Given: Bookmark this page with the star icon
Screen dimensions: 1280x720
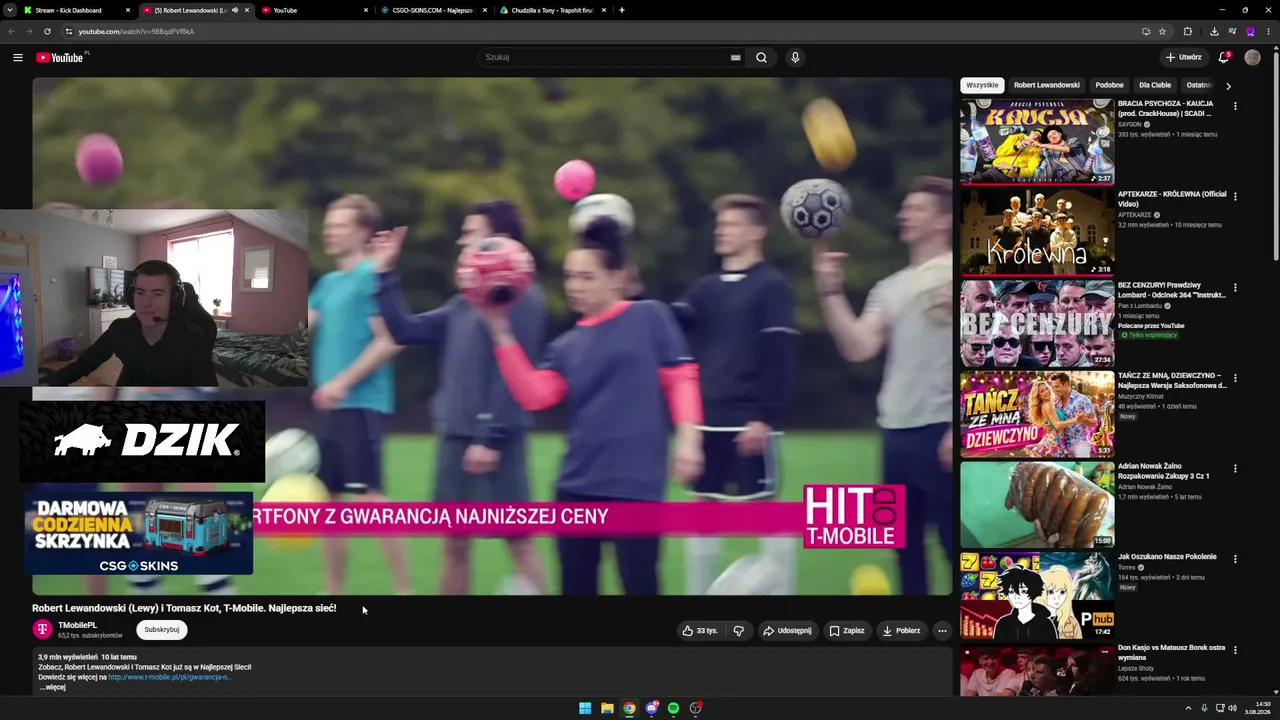Looking at the screenshot, I should 1162,31.
